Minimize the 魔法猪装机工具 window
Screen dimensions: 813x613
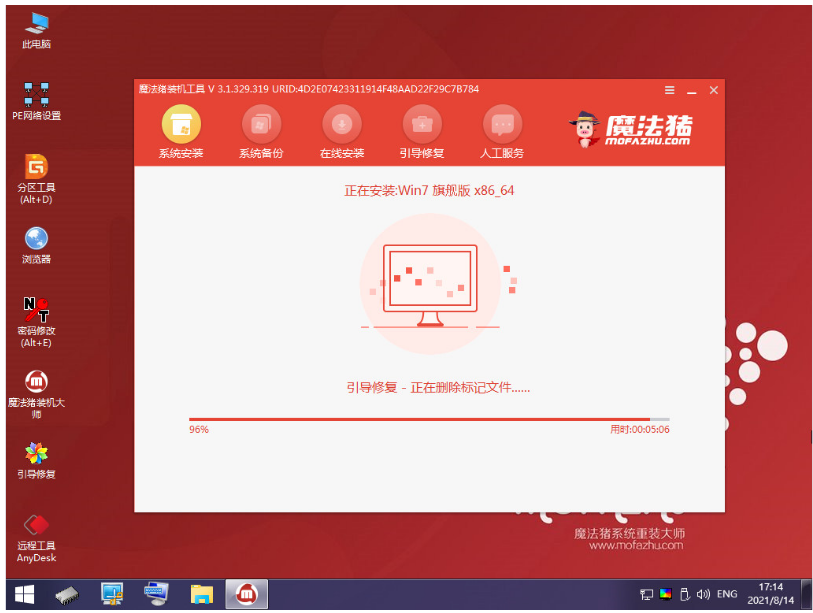click(692, 90)
